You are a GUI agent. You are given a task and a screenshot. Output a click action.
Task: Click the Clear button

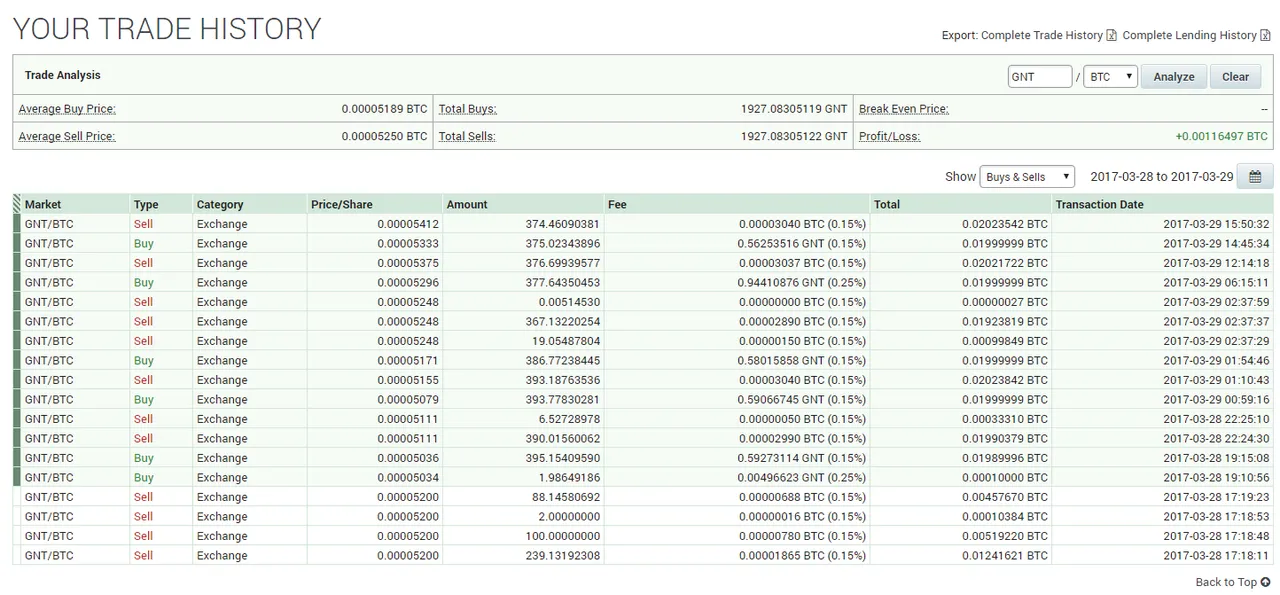point(1236,76)
